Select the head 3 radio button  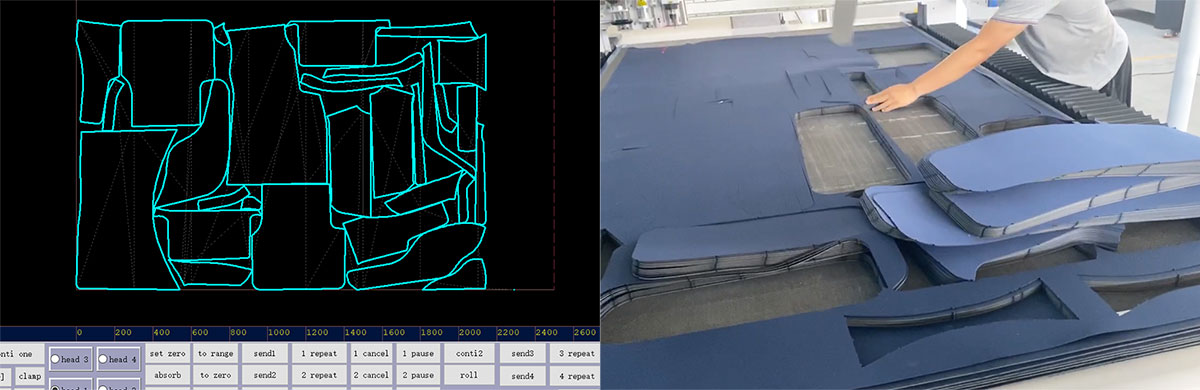[x=70, y=359]
